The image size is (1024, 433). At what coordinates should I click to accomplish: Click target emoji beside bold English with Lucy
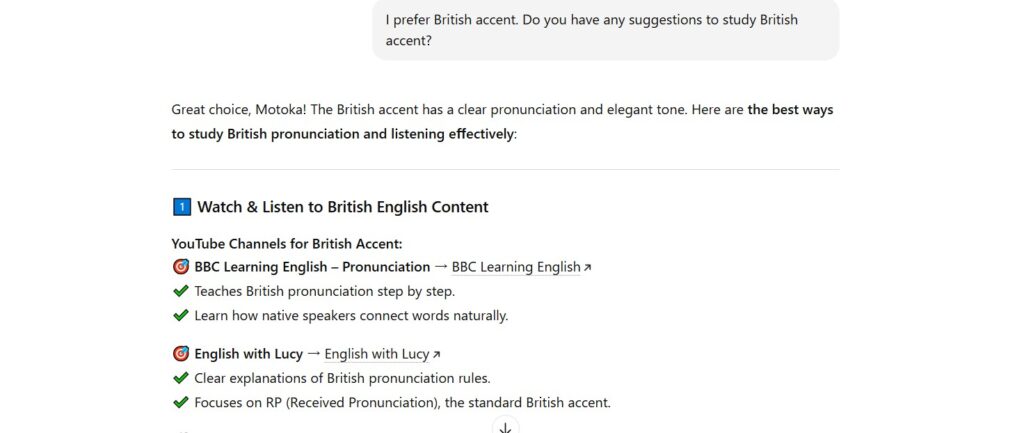click(181, 354)
